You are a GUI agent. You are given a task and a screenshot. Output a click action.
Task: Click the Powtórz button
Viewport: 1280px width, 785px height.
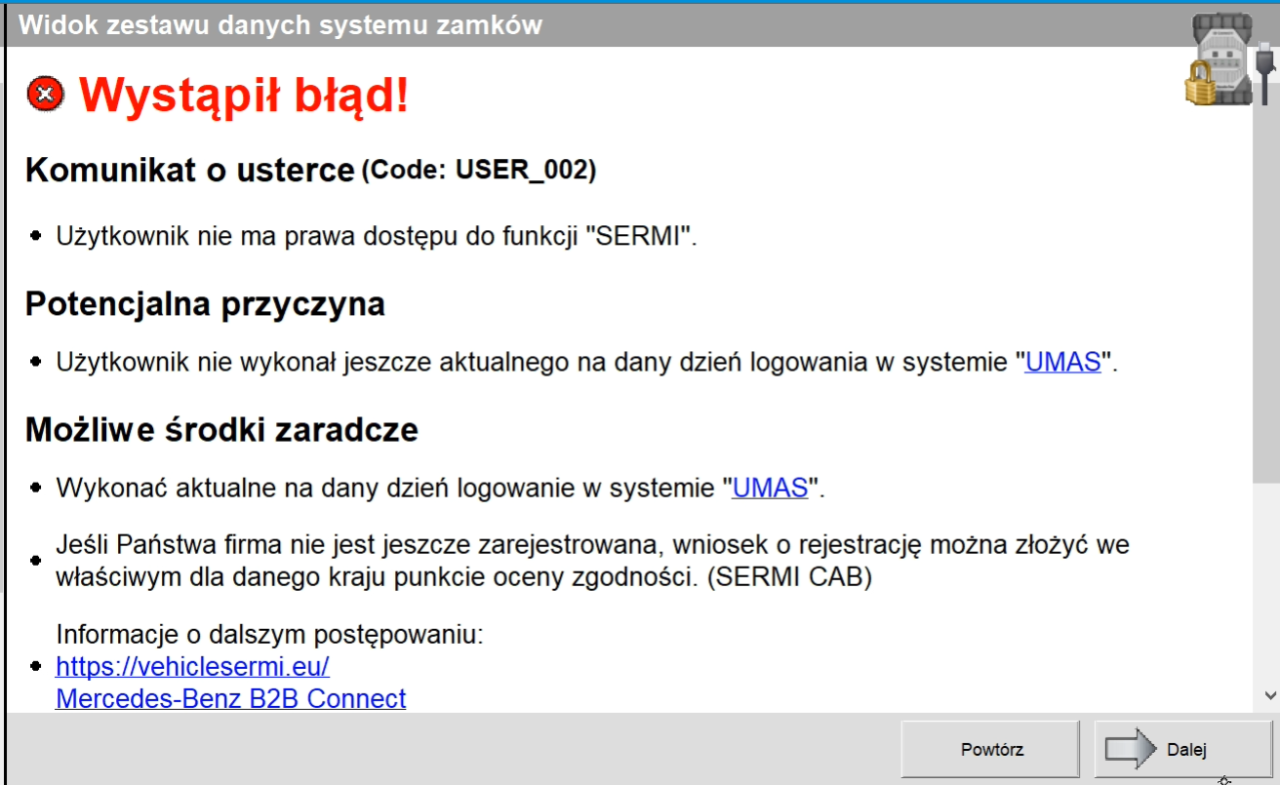(x=991, y=749)
